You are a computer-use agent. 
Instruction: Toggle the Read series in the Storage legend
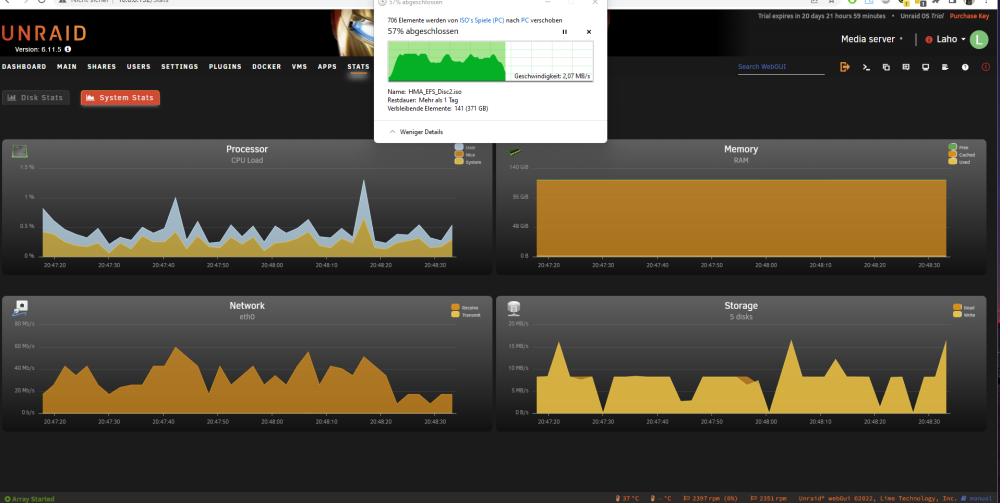point(962,307)
